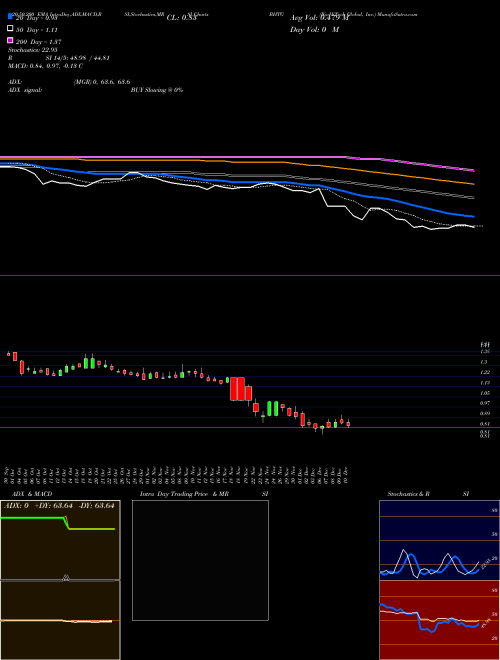500x660 pixels.
Task: Click the 'Intra Day Trading Price & MR' title
Action: [184, 494]
